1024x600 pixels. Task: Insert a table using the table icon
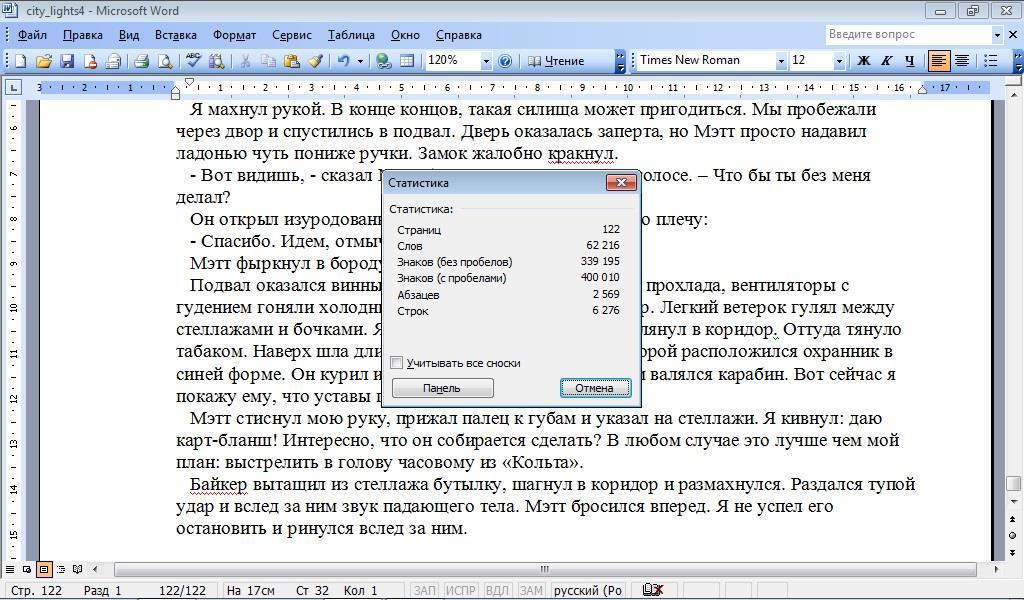coord(407,61)
